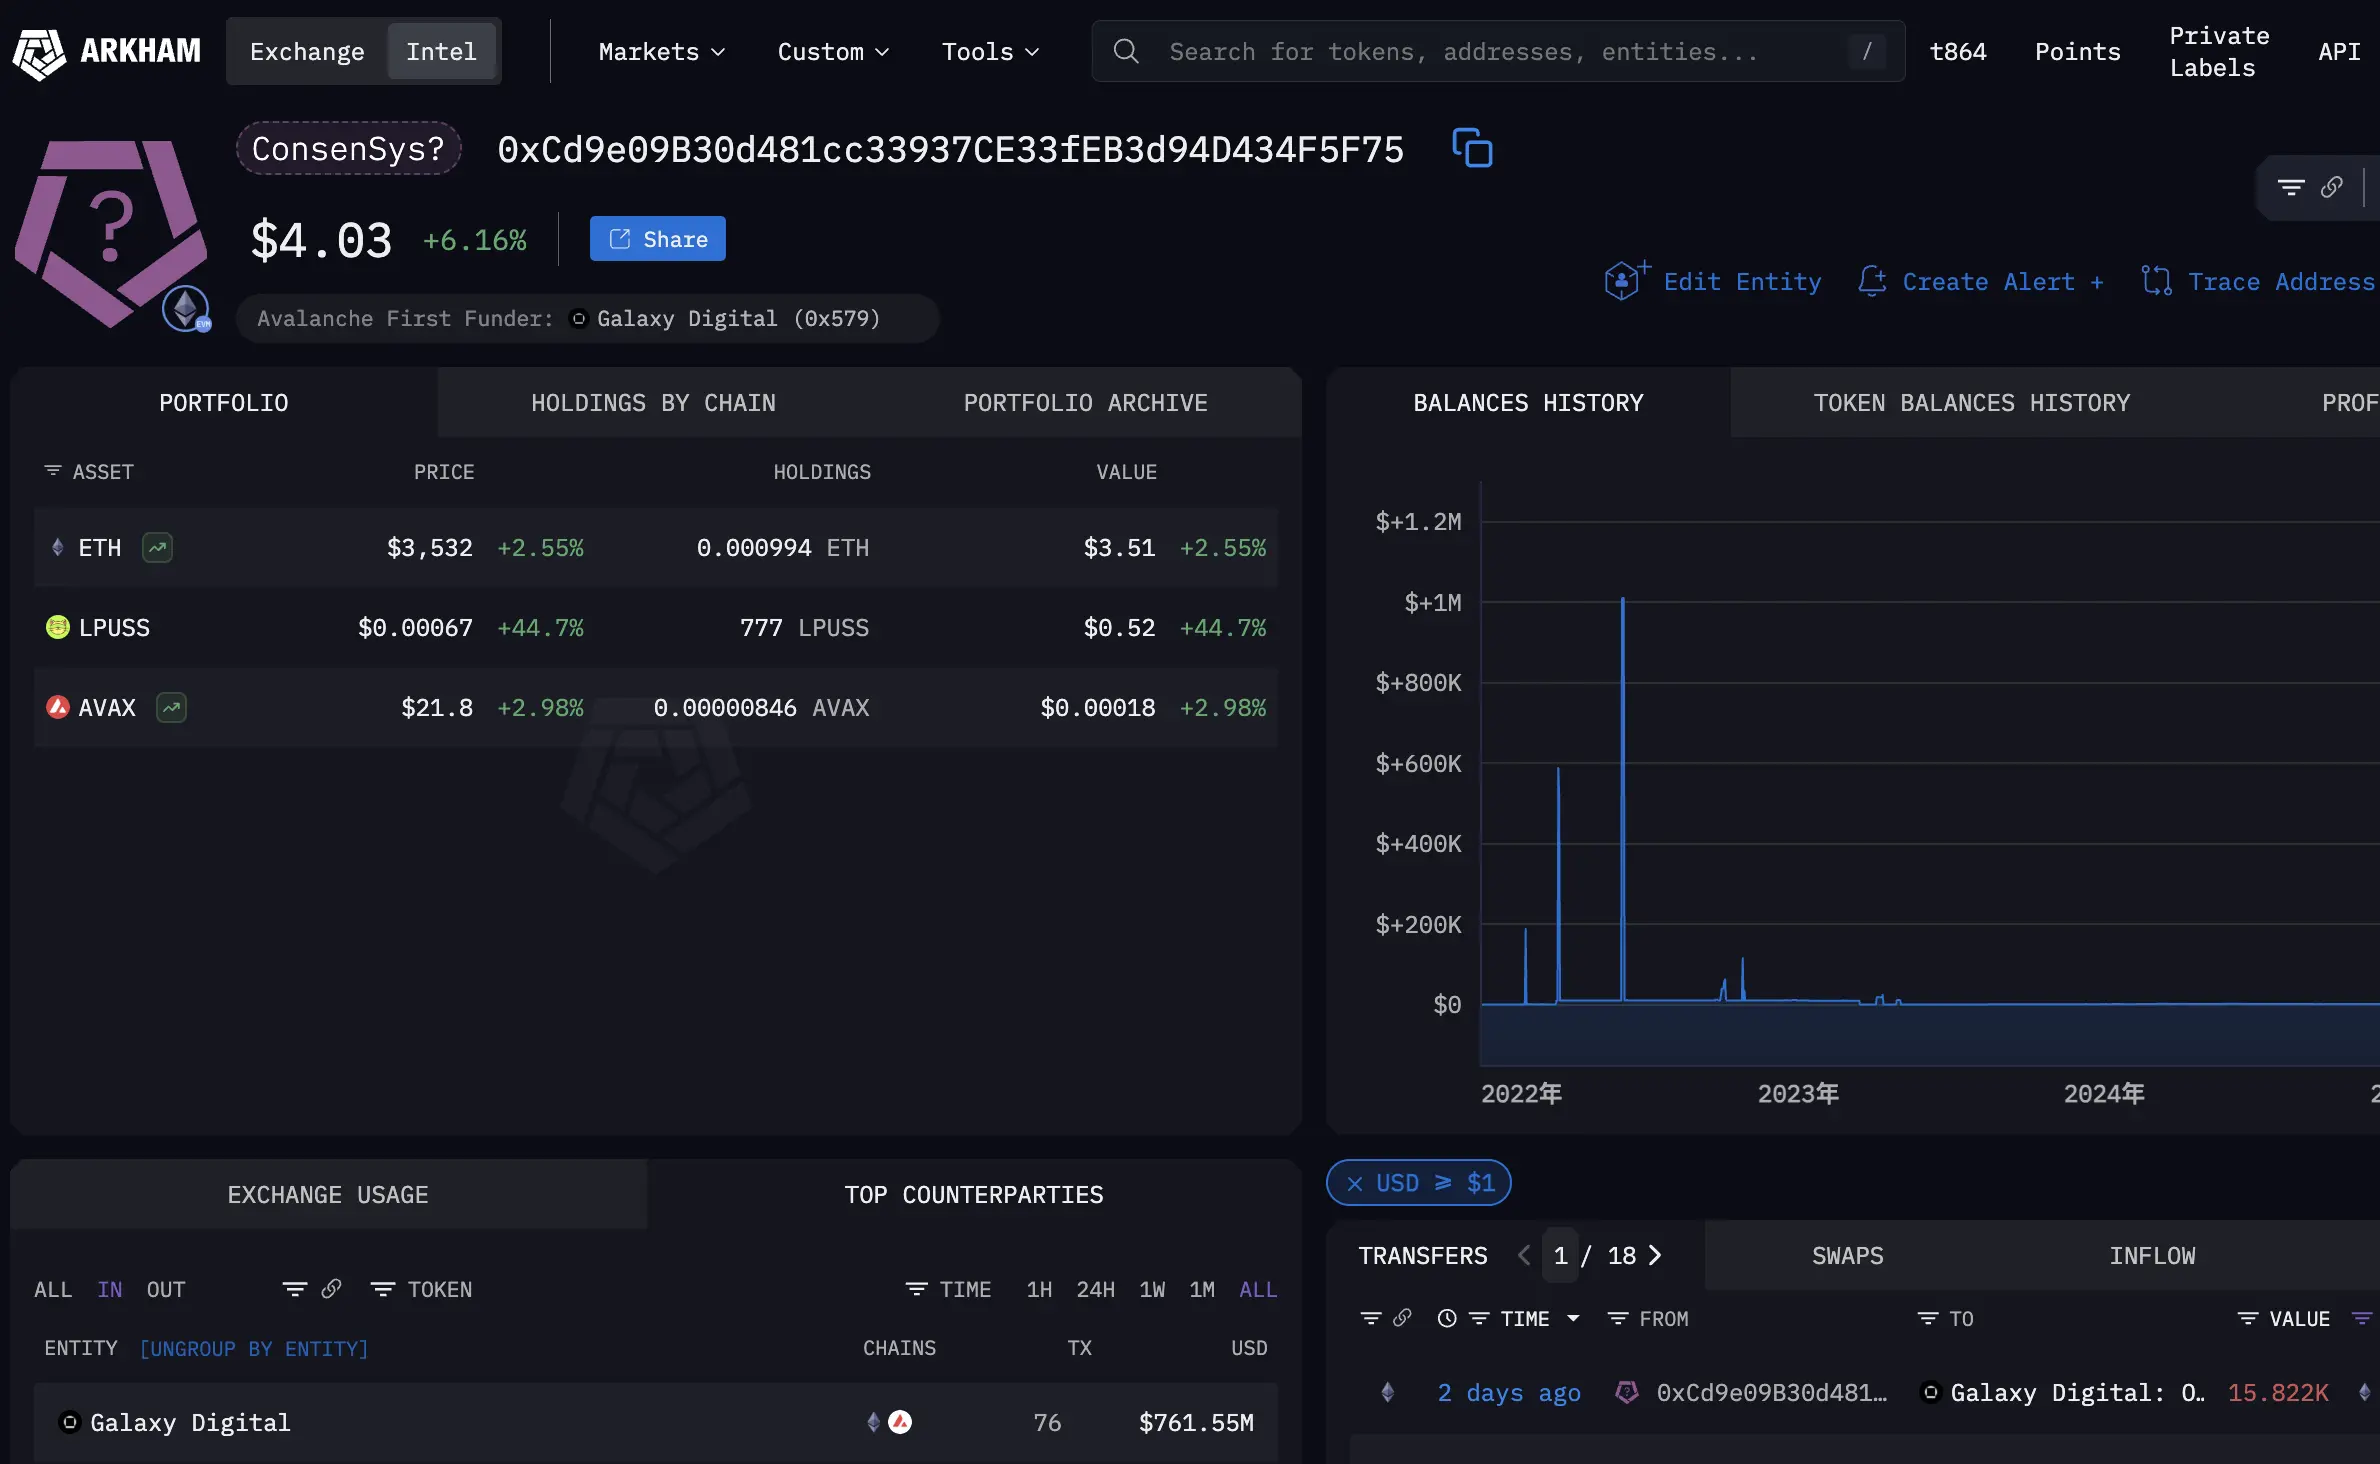The width and height of the screenshot is (2380, 1464).
Task: Open the Tools dropdown menu
Action: [x=990, y=51]
